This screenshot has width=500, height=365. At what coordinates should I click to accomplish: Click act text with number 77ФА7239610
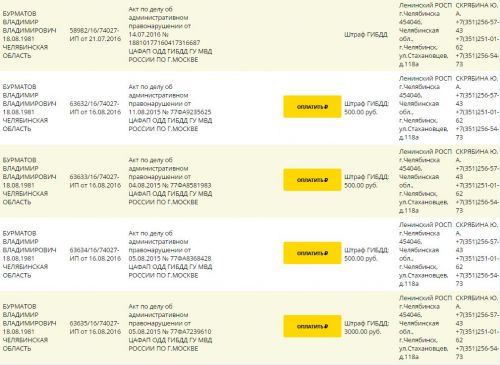pyautogui.click(x=170, y=327)
